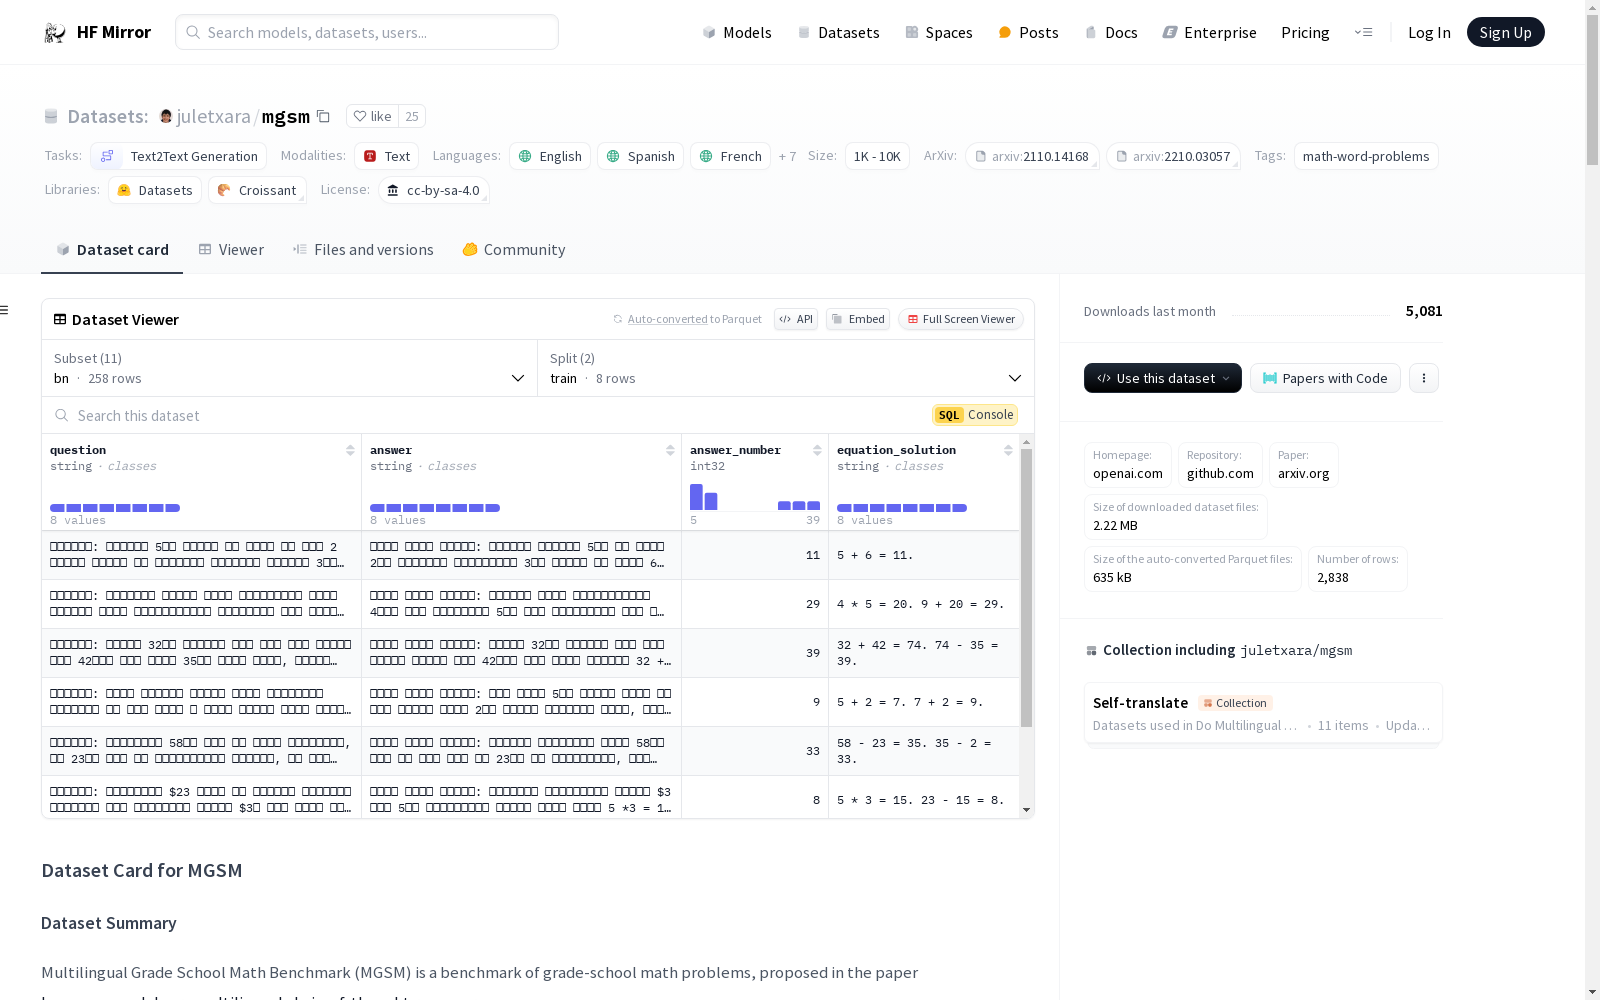Click the HF Mirror logo icon
1600x1000 pixels.
(x=55, y=33)
